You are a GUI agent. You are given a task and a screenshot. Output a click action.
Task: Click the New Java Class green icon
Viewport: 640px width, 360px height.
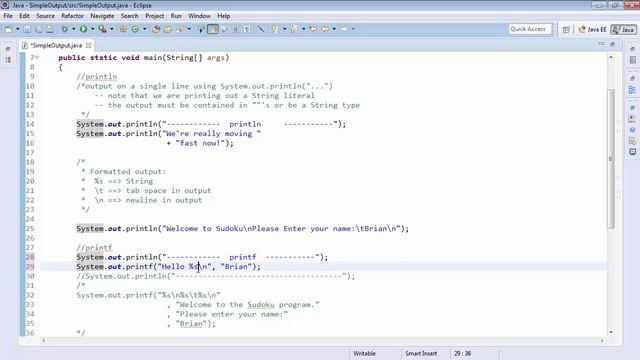135,29
